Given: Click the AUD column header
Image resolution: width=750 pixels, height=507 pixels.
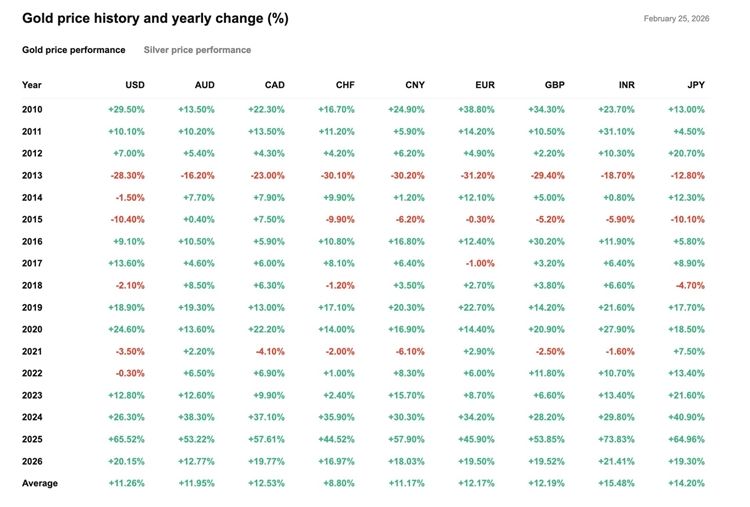Looking at the screenshot, I should tap(204, 85).
